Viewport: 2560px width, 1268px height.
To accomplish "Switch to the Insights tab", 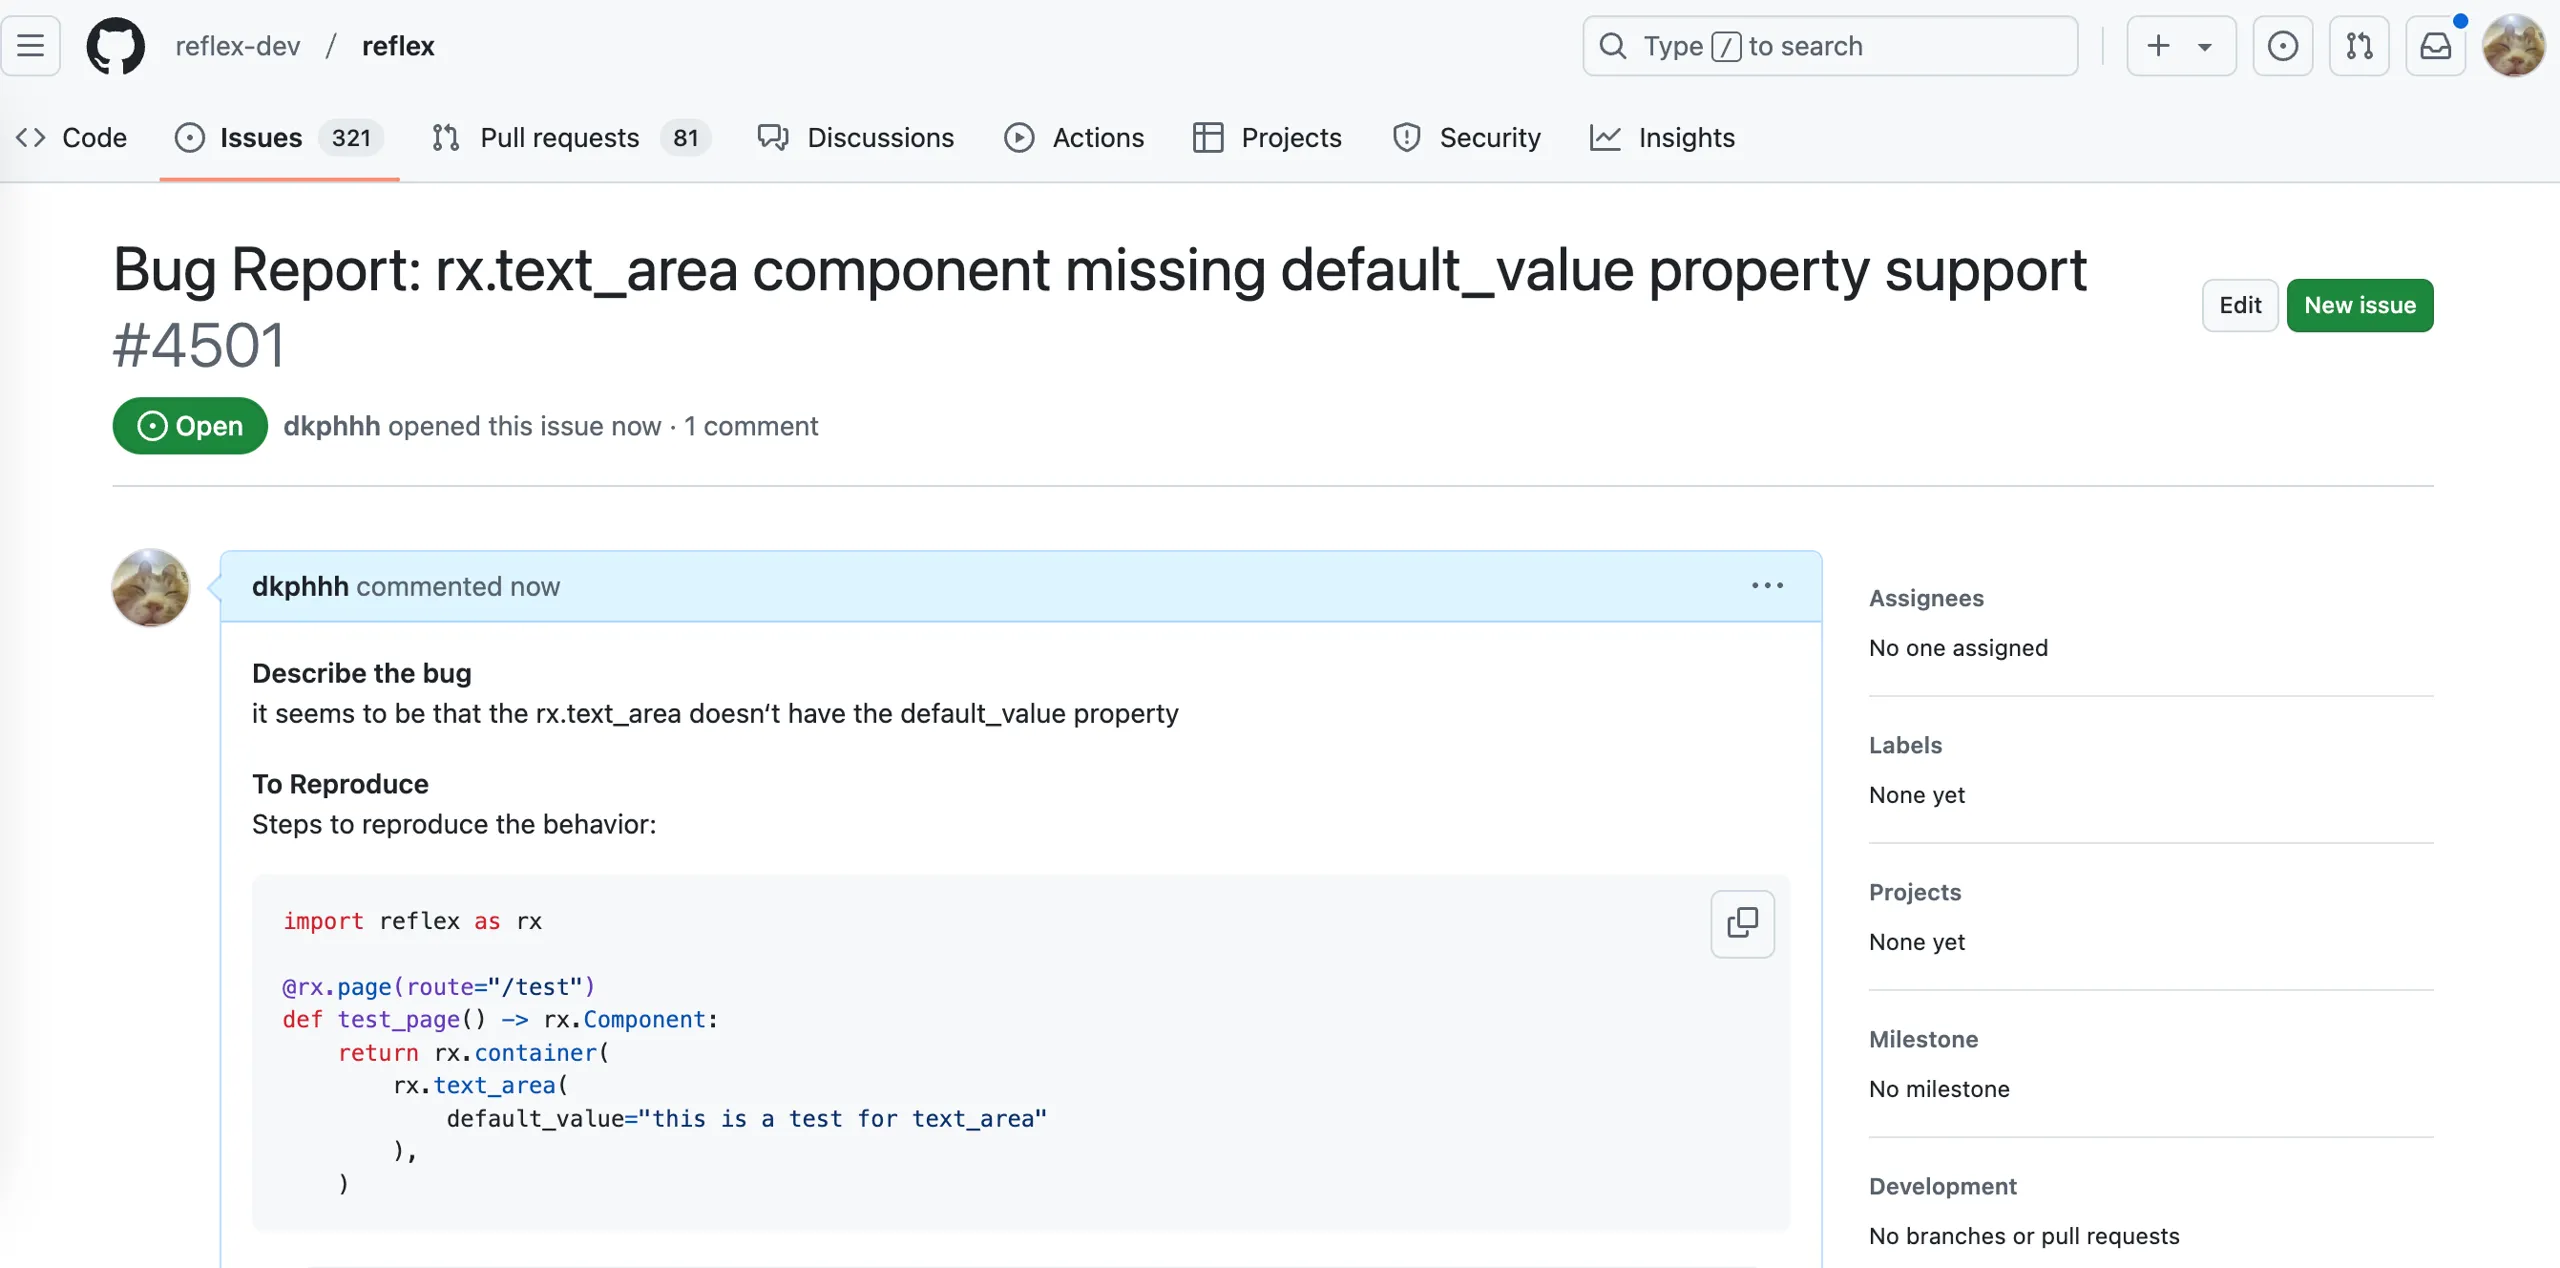I will click(x=1662, y=137).
